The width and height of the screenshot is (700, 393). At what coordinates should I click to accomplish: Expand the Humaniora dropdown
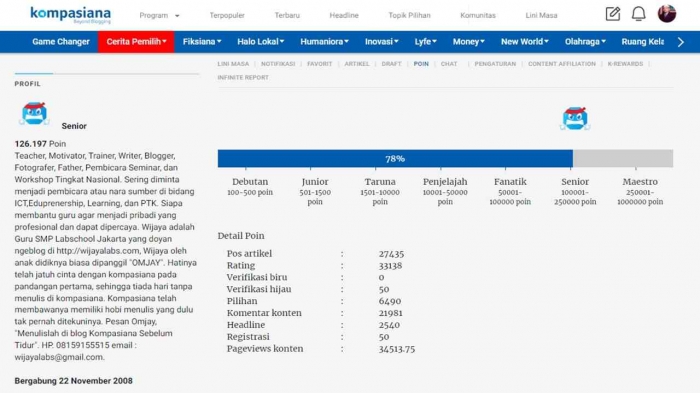pos(325,42)
